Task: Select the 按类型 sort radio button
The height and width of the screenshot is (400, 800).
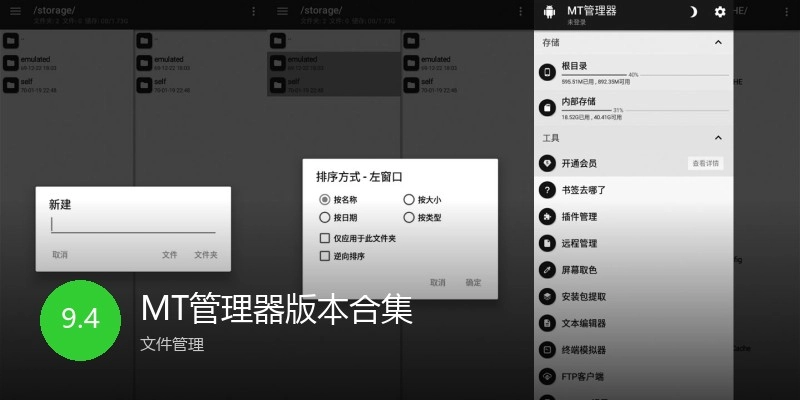Action: (409, 217)
